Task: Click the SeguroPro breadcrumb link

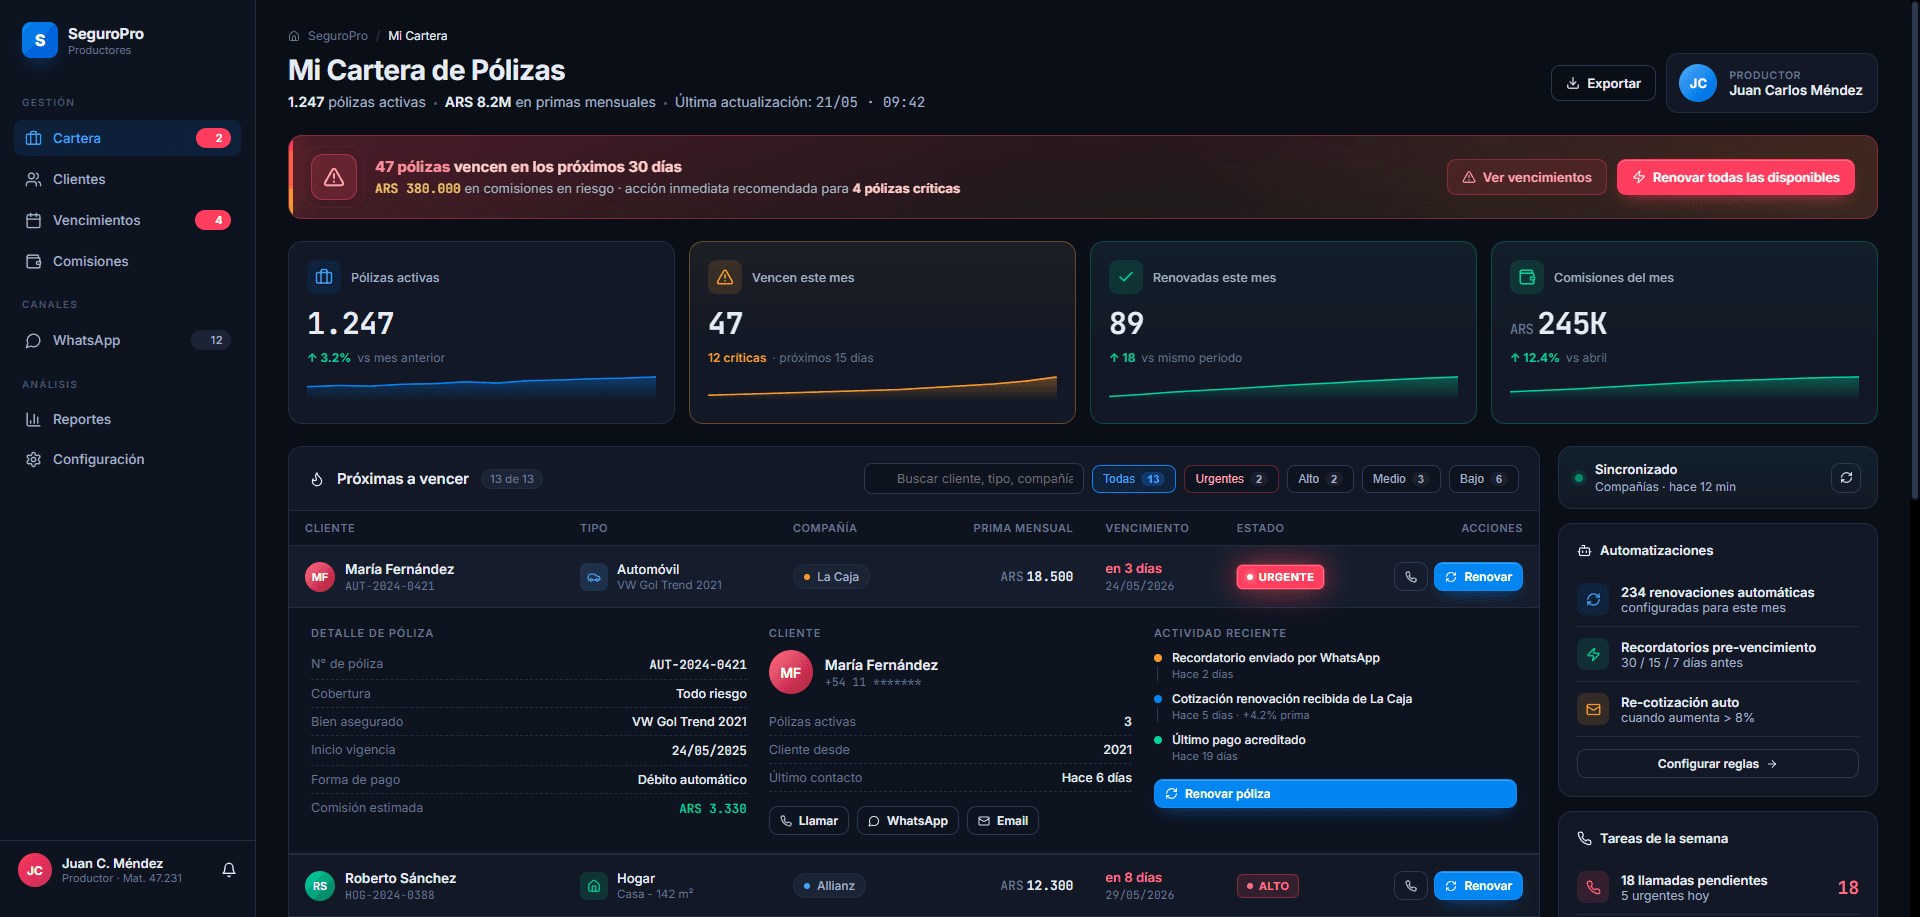Action: [338, 36]
